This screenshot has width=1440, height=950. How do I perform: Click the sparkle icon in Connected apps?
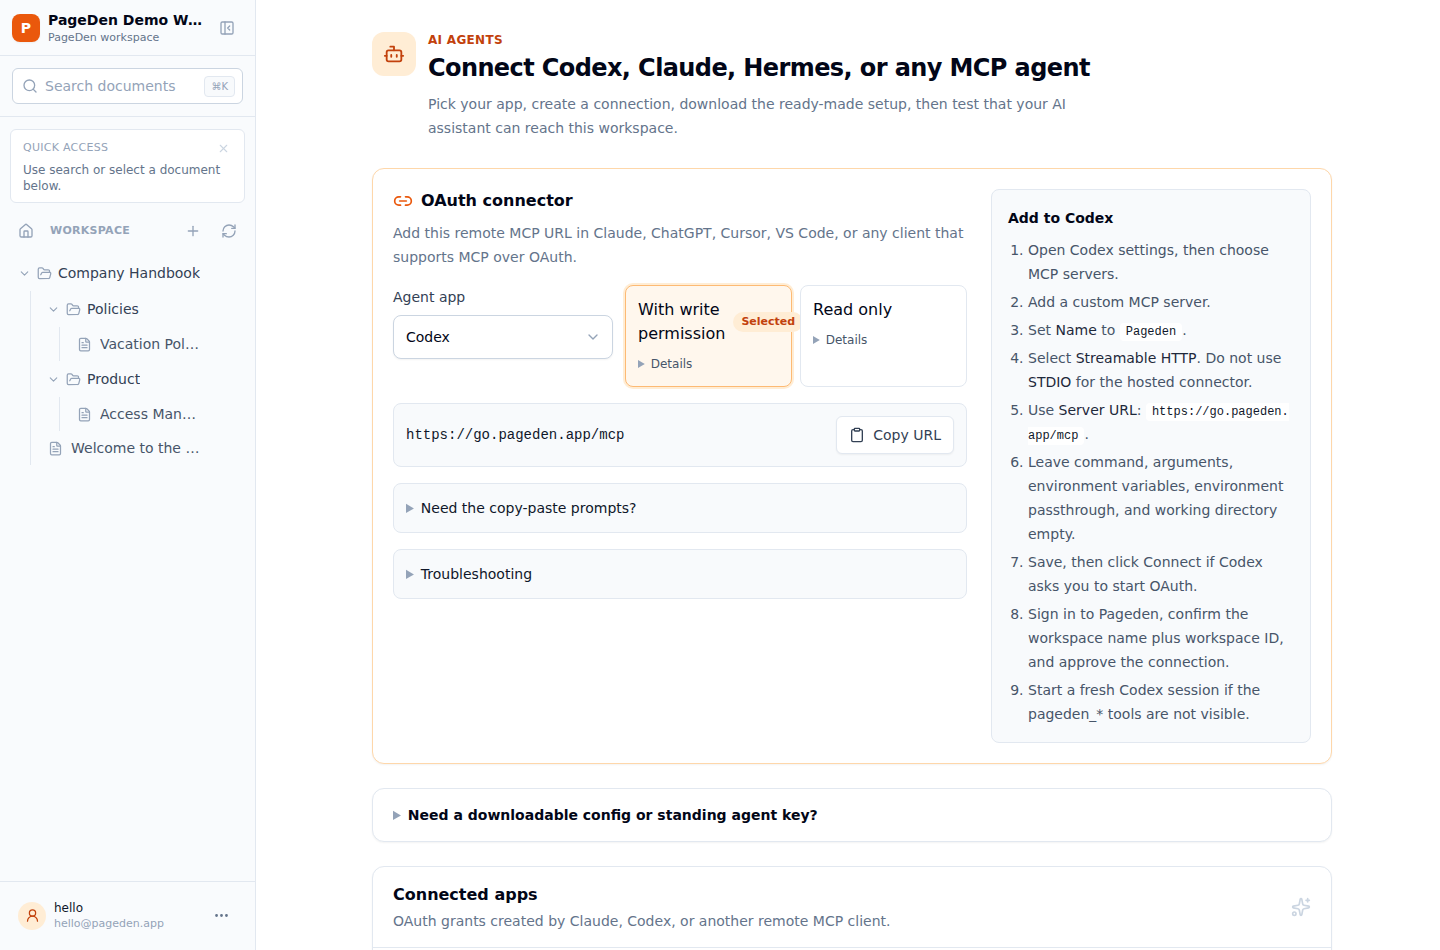pos(1300,907)
